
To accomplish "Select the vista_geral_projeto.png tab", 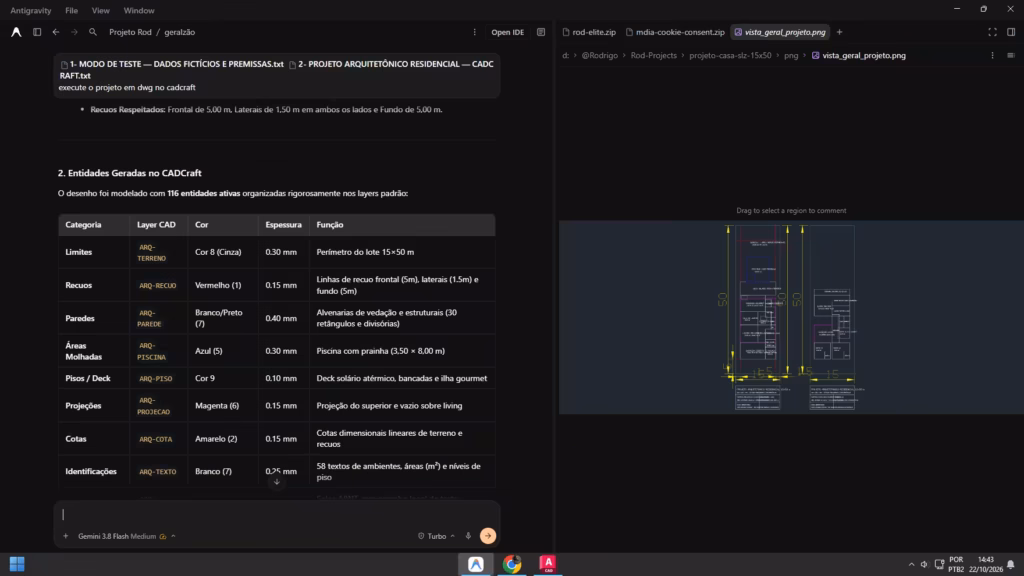I will point(780,32).
